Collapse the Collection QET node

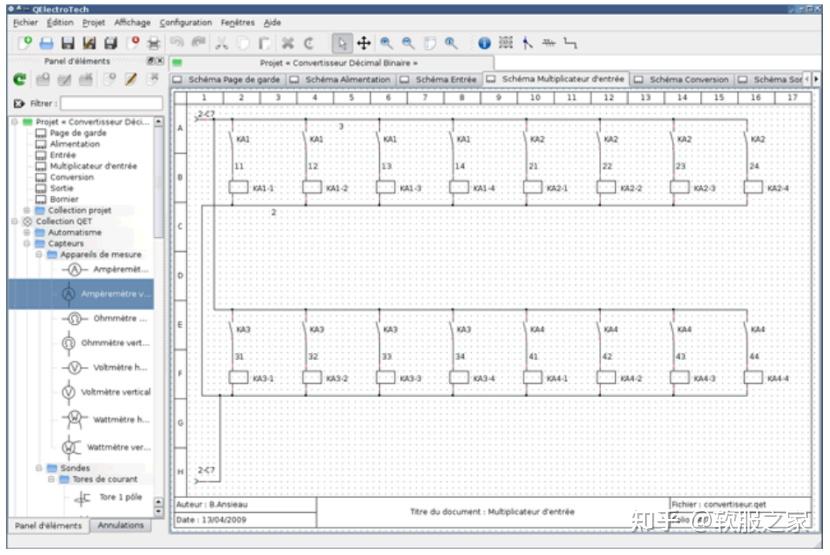pyautogui.click(x=14, y=221)
